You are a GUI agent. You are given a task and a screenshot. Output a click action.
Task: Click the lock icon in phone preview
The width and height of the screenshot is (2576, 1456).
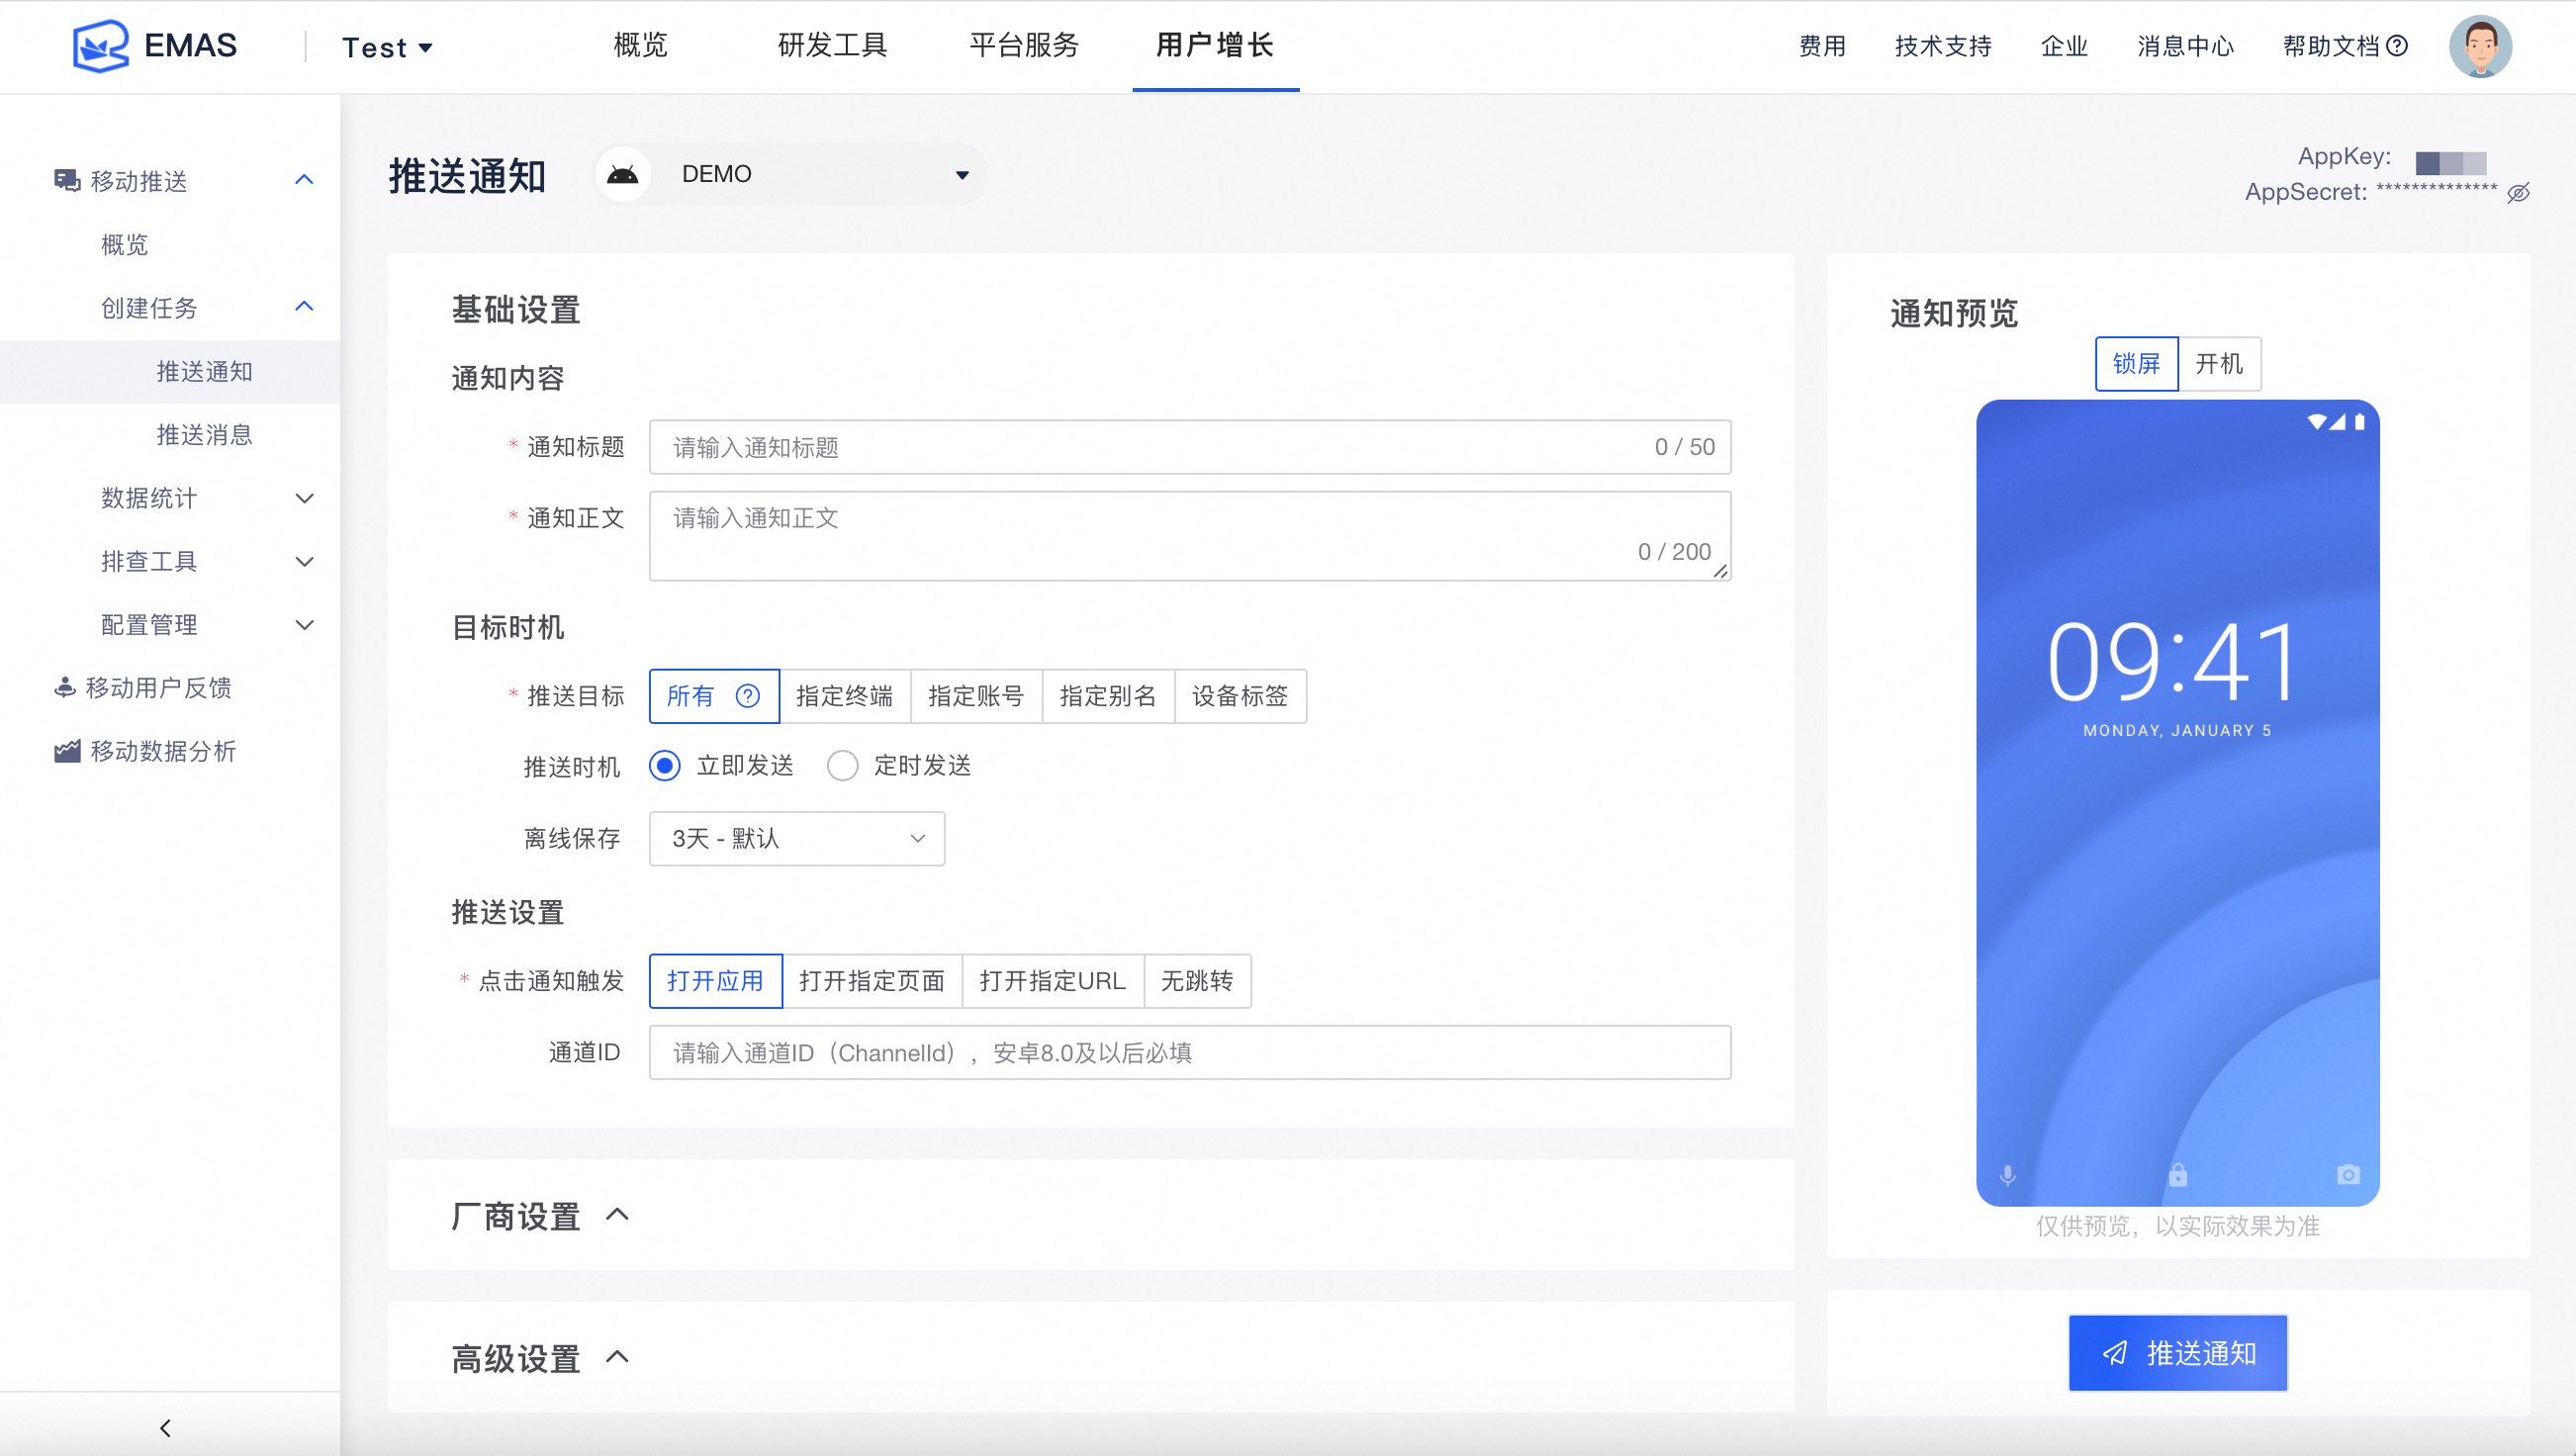coord(2178,1175)
